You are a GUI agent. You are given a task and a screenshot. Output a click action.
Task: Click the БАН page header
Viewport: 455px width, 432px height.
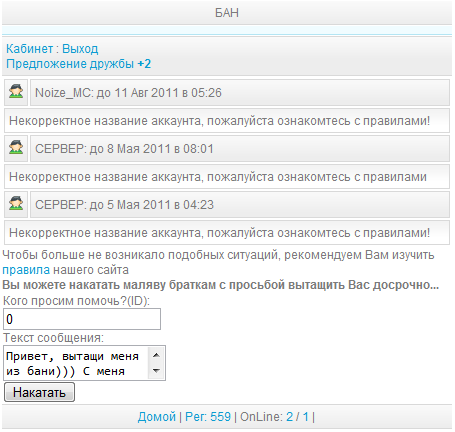click(x=227, y=13)
